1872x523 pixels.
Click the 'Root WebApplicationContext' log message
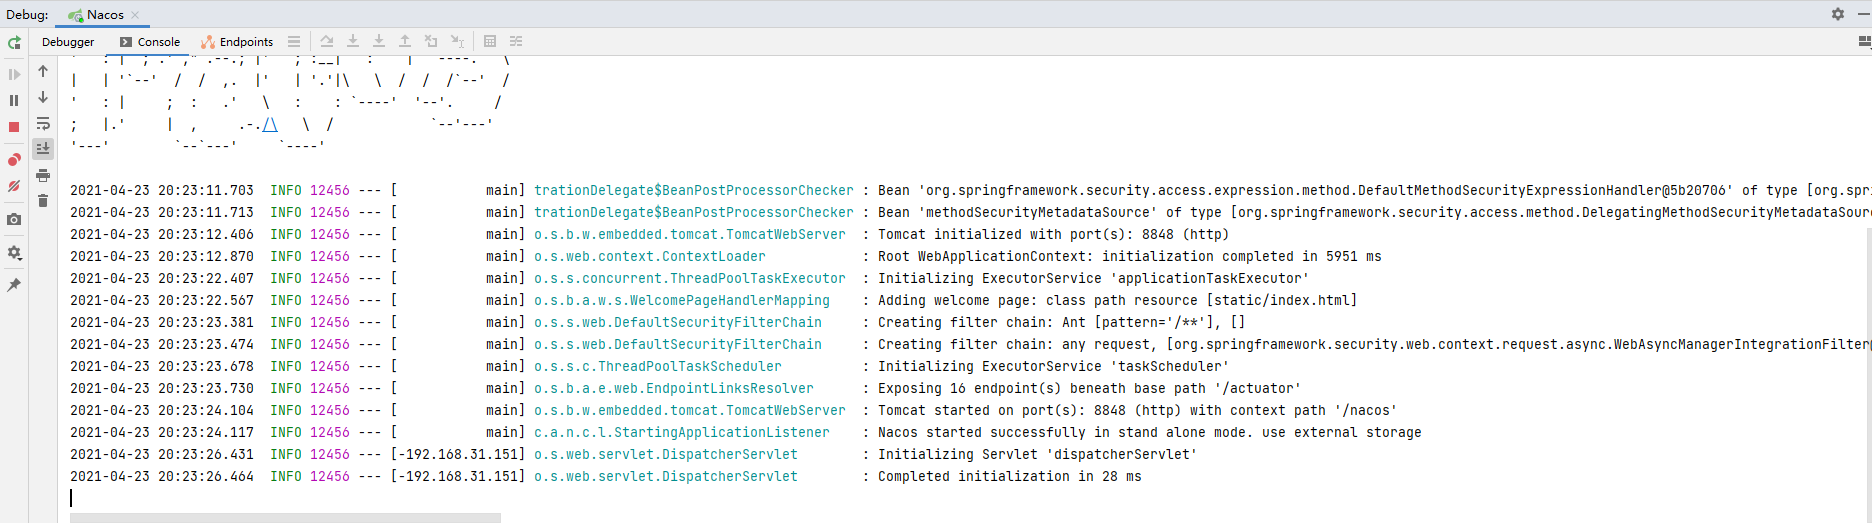coord(1130,256)
